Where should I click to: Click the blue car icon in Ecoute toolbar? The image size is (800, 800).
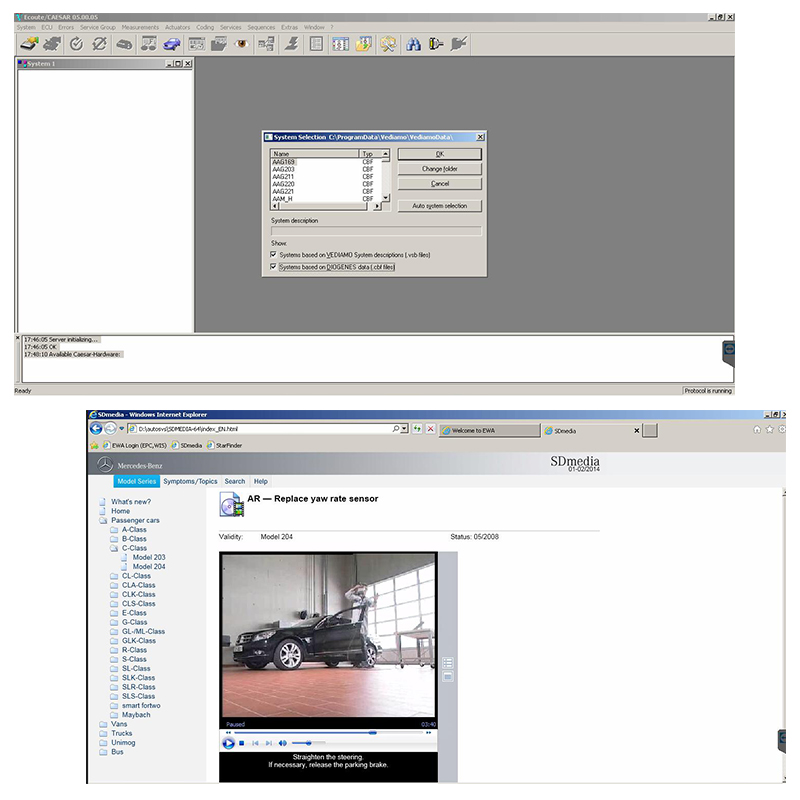[171, 44]
